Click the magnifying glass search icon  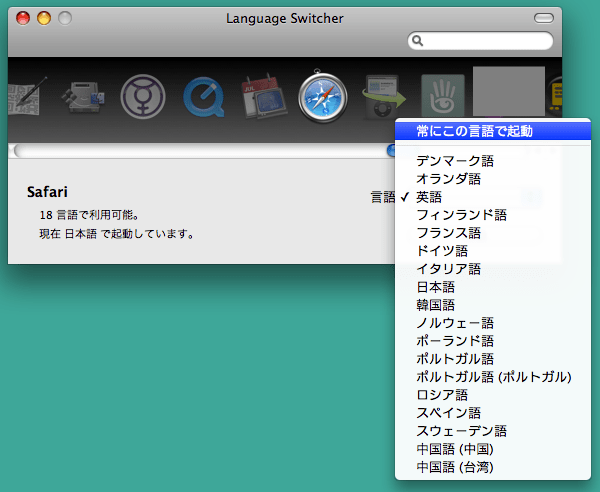[x=417, y=41]
